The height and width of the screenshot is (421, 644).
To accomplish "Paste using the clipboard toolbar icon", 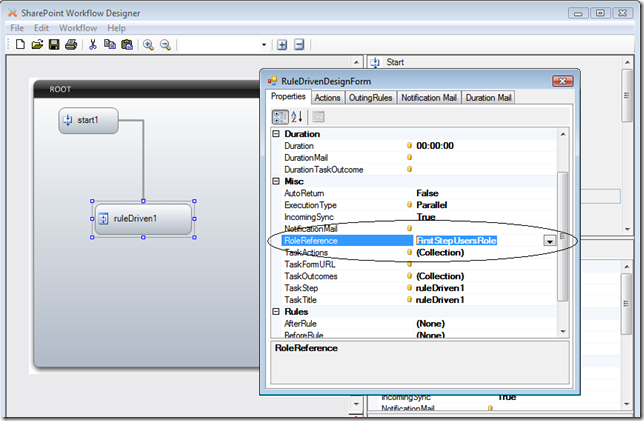I will (127, 44).
